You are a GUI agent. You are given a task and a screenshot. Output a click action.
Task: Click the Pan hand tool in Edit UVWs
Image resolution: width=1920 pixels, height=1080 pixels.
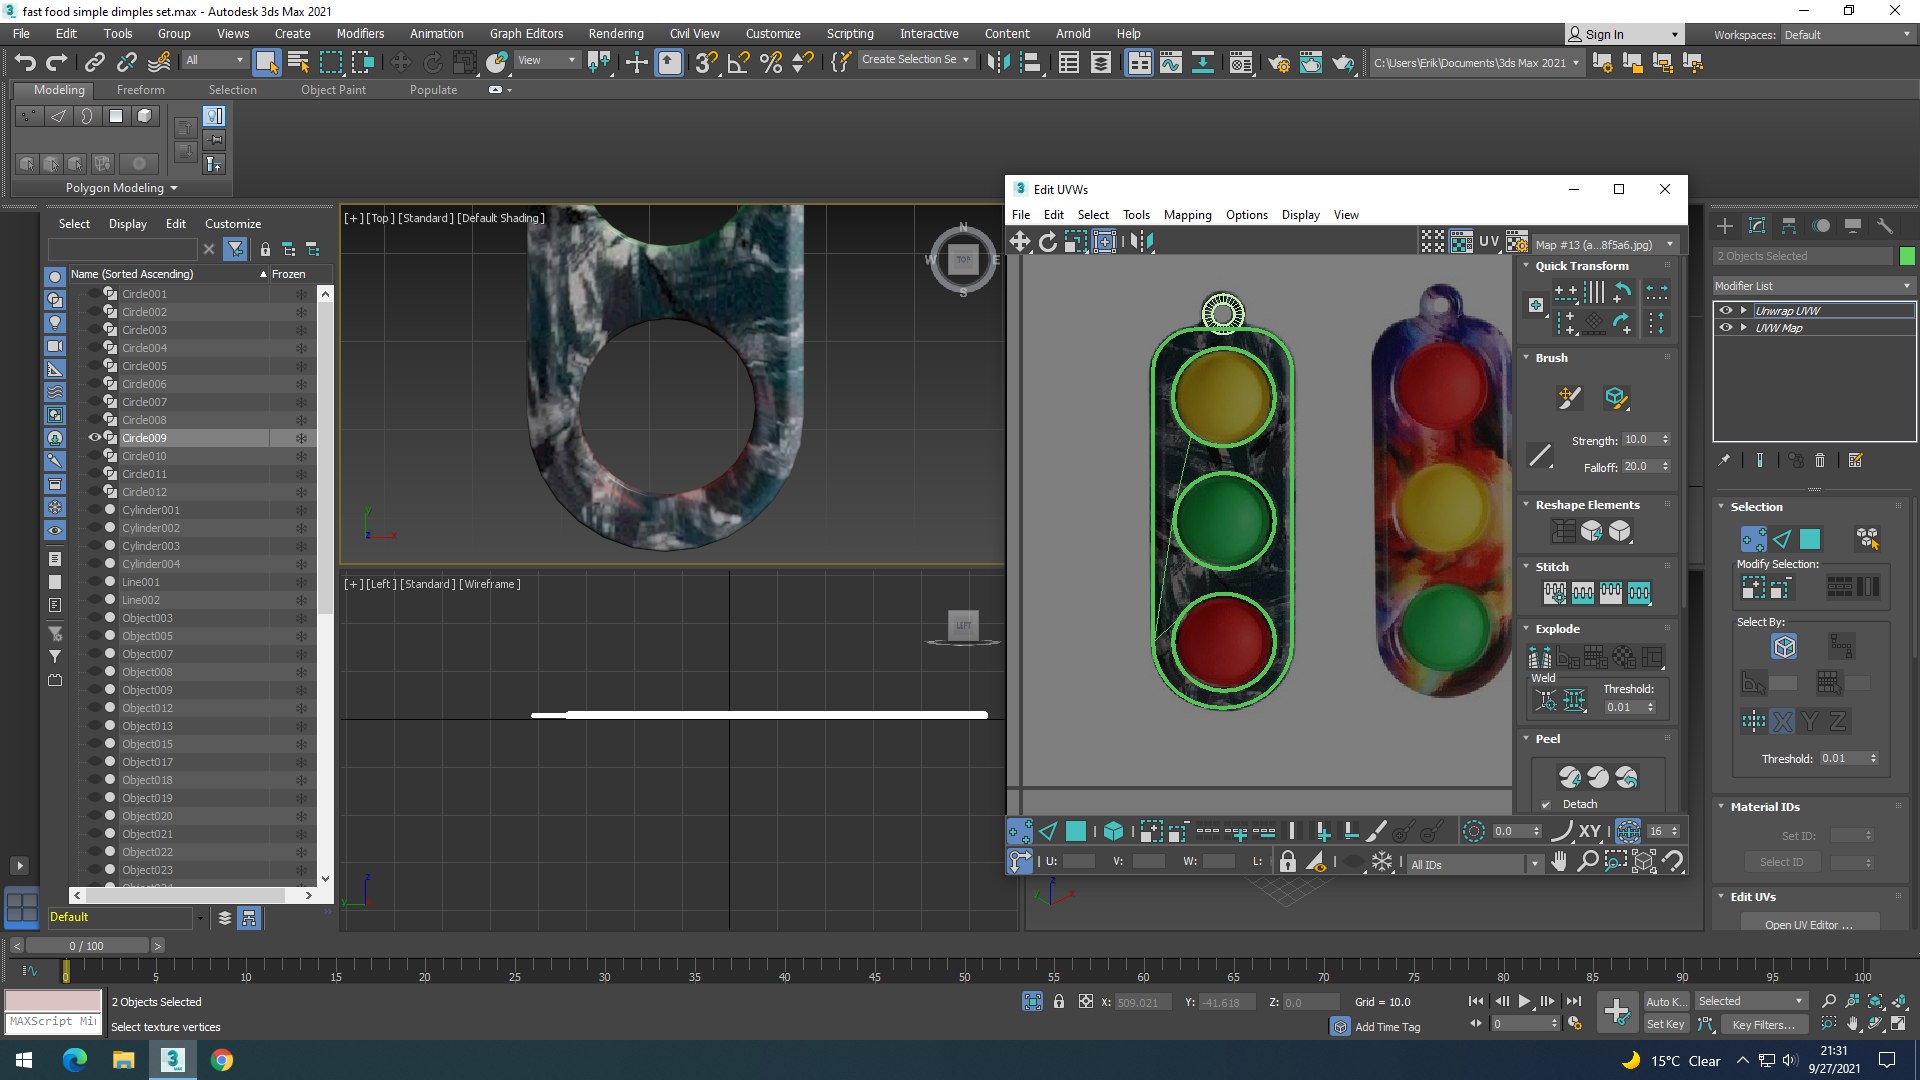(x=1559, y=861)
